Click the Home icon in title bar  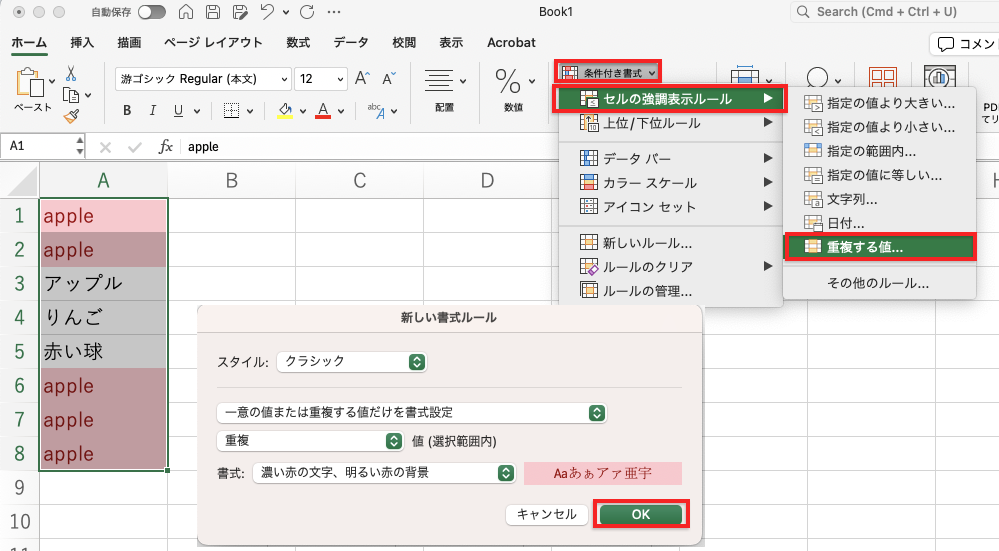point(187,12)
